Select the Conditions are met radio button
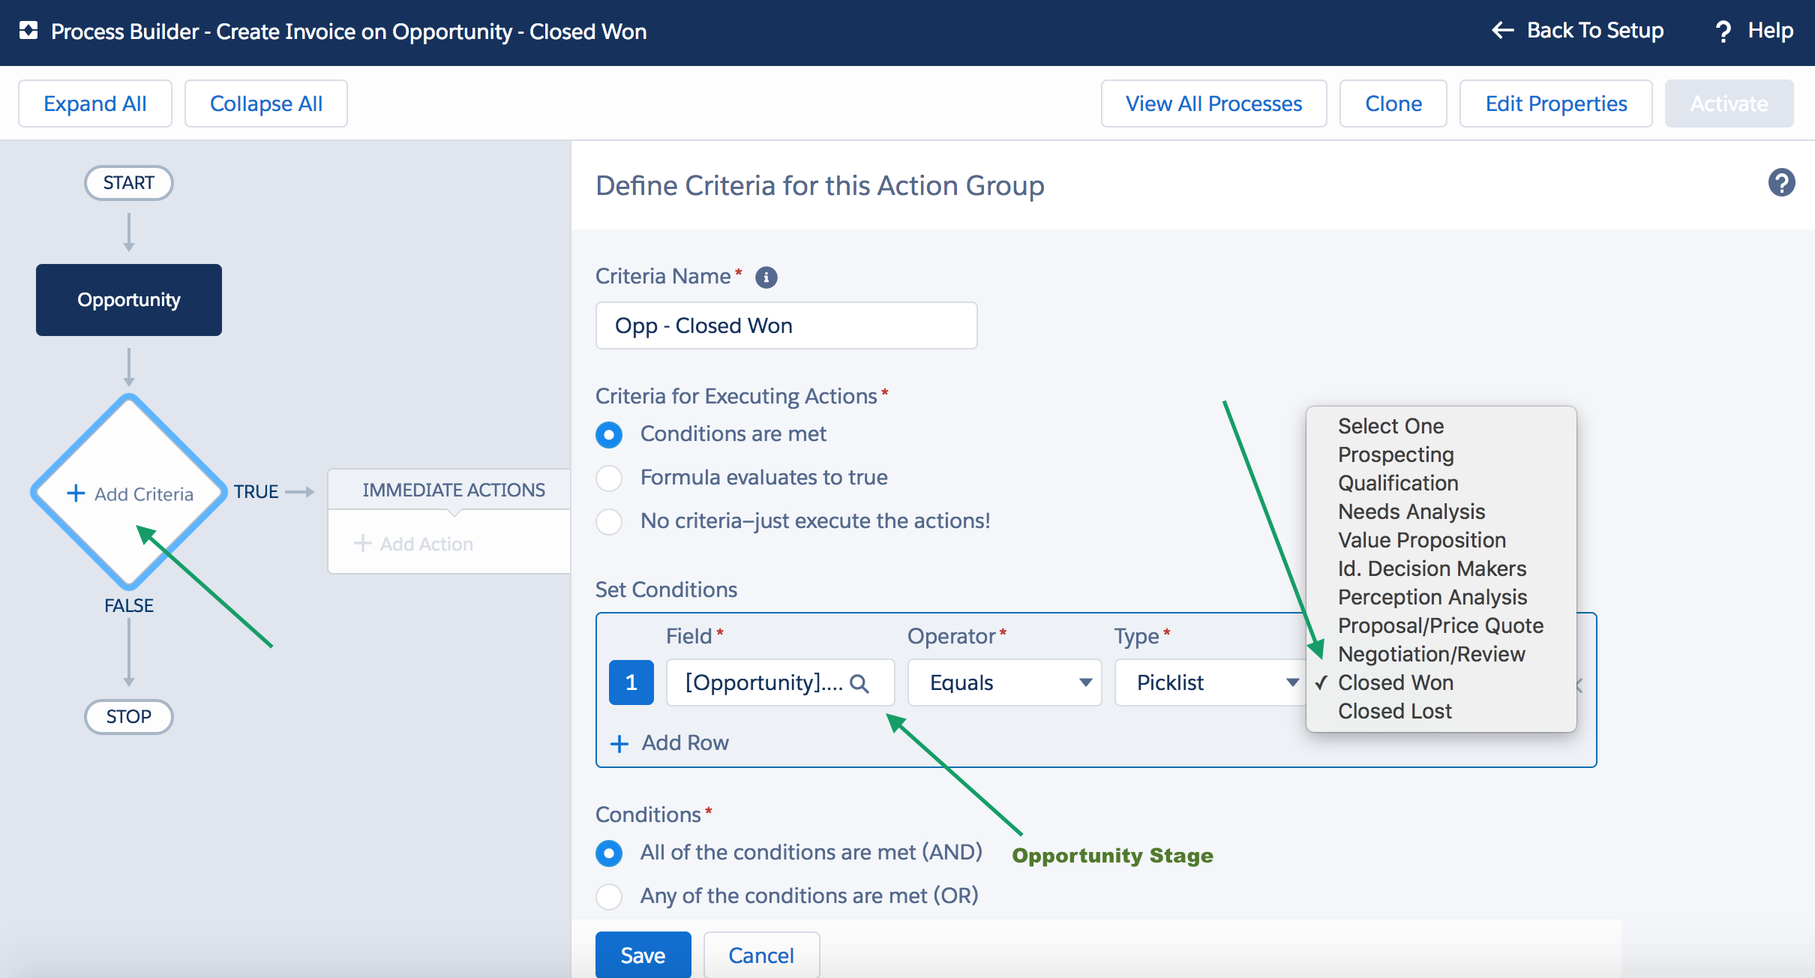 tap(609, 435)
